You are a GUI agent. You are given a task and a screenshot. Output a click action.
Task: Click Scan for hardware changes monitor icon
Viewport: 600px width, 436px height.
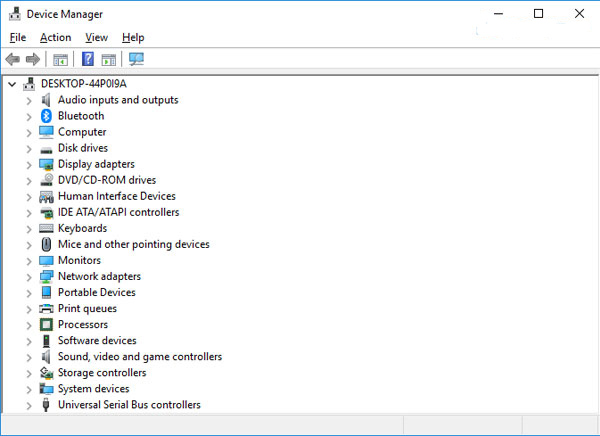click(136, 59)
